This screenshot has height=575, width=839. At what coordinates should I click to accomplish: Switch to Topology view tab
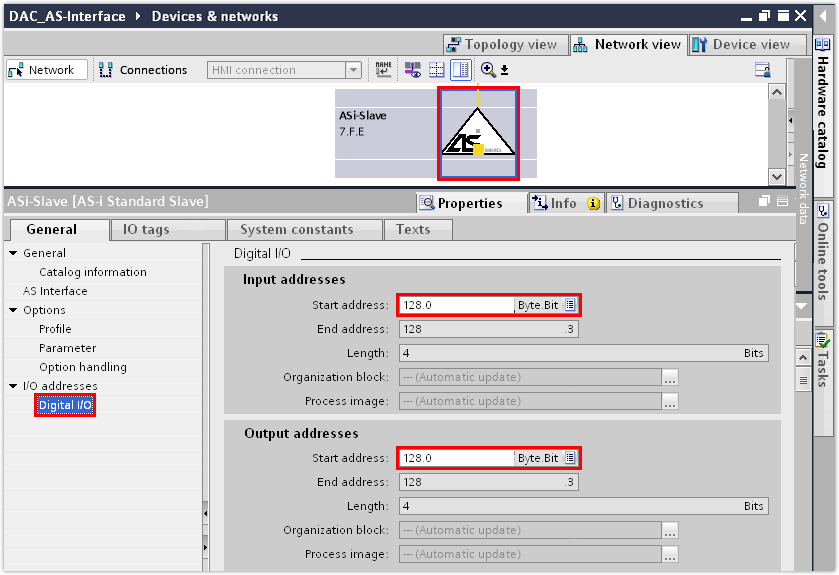click(x=505, y=44)
